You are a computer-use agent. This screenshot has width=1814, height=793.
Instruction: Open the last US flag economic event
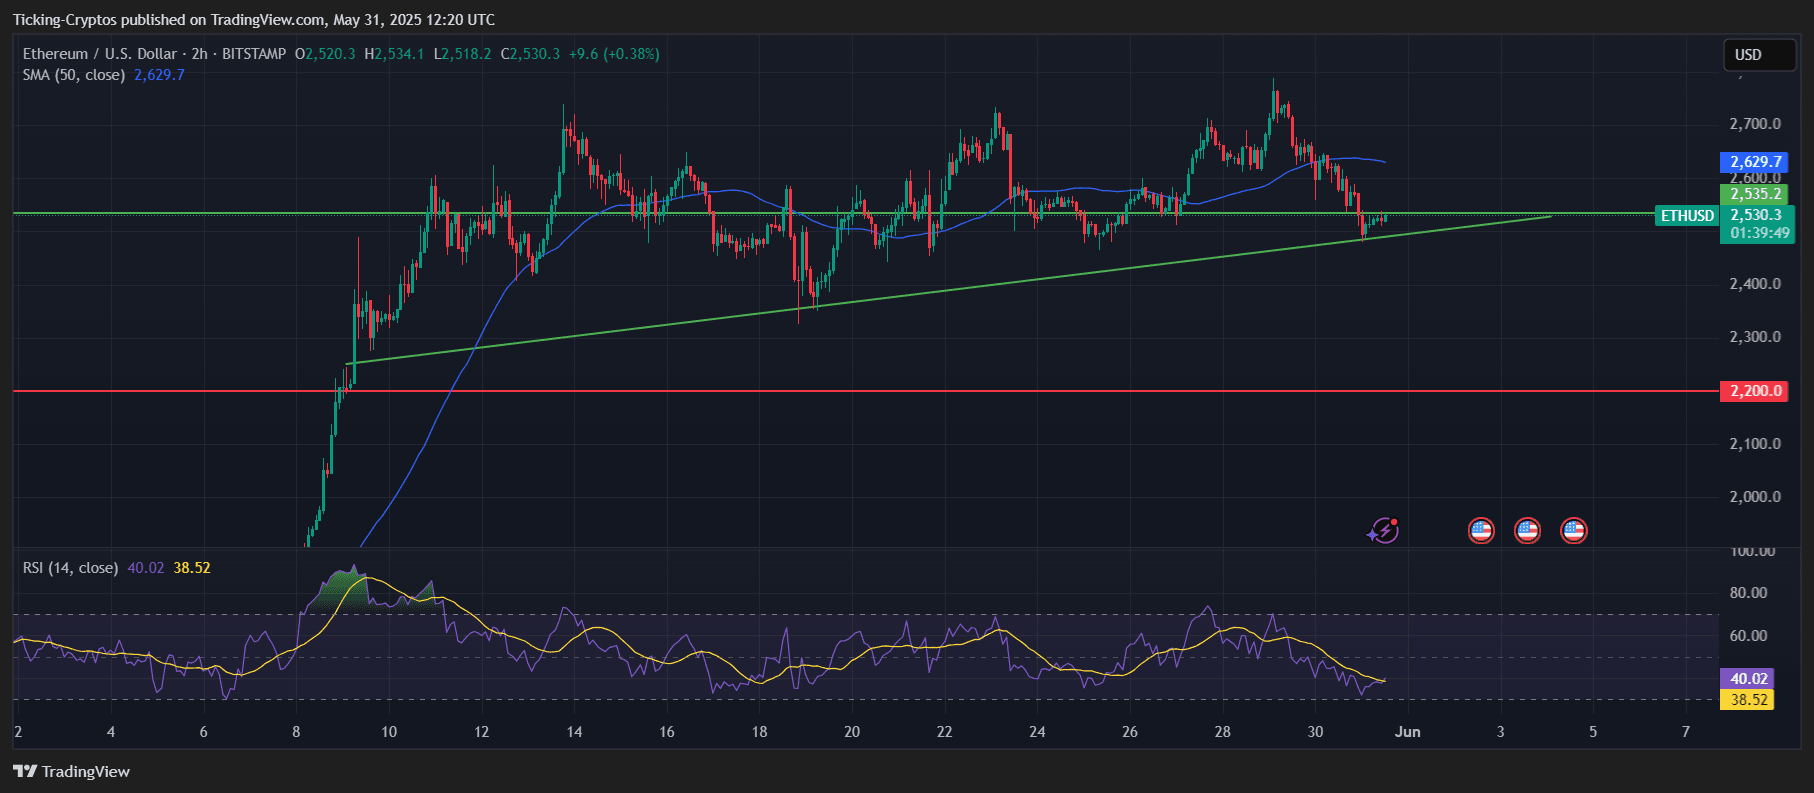(x=1574, y=530)
